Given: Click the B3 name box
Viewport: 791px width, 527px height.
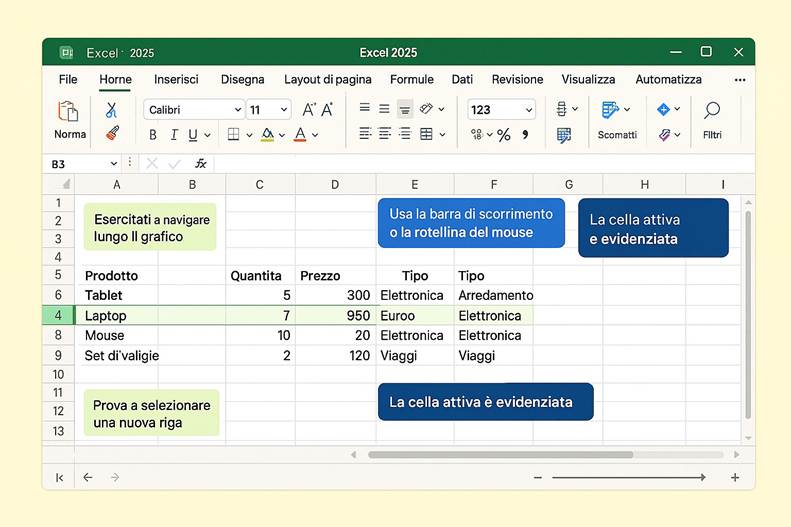Looking at the screenshot, I should (x=83, y=164).
